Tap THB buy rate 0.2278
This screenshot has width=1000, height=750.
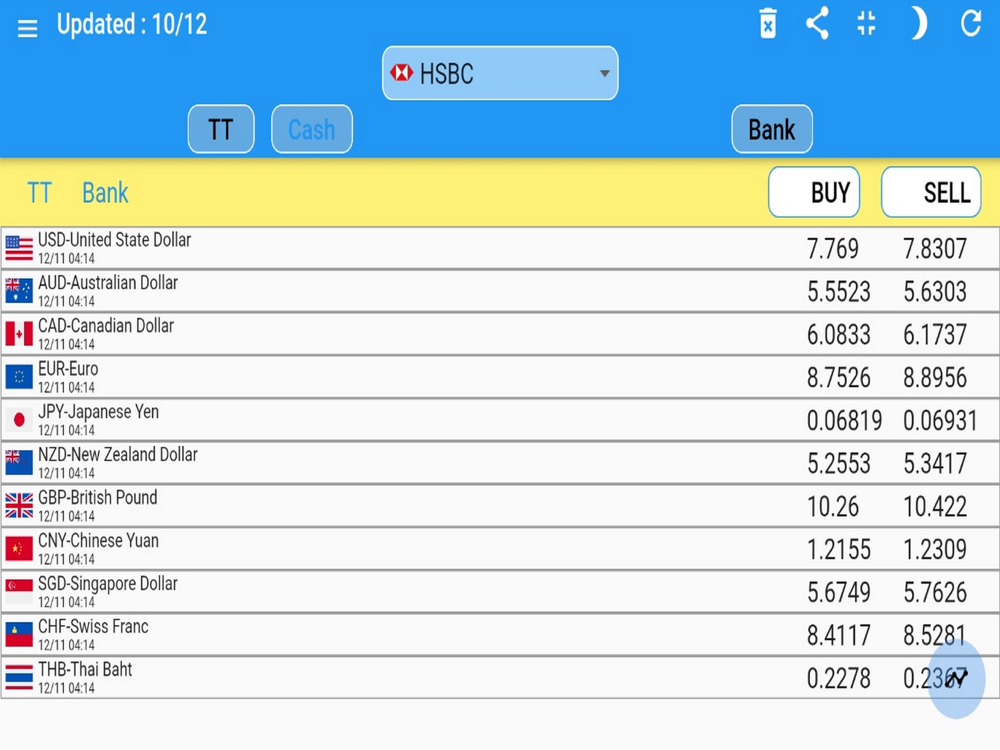click(x=839, y=678)
